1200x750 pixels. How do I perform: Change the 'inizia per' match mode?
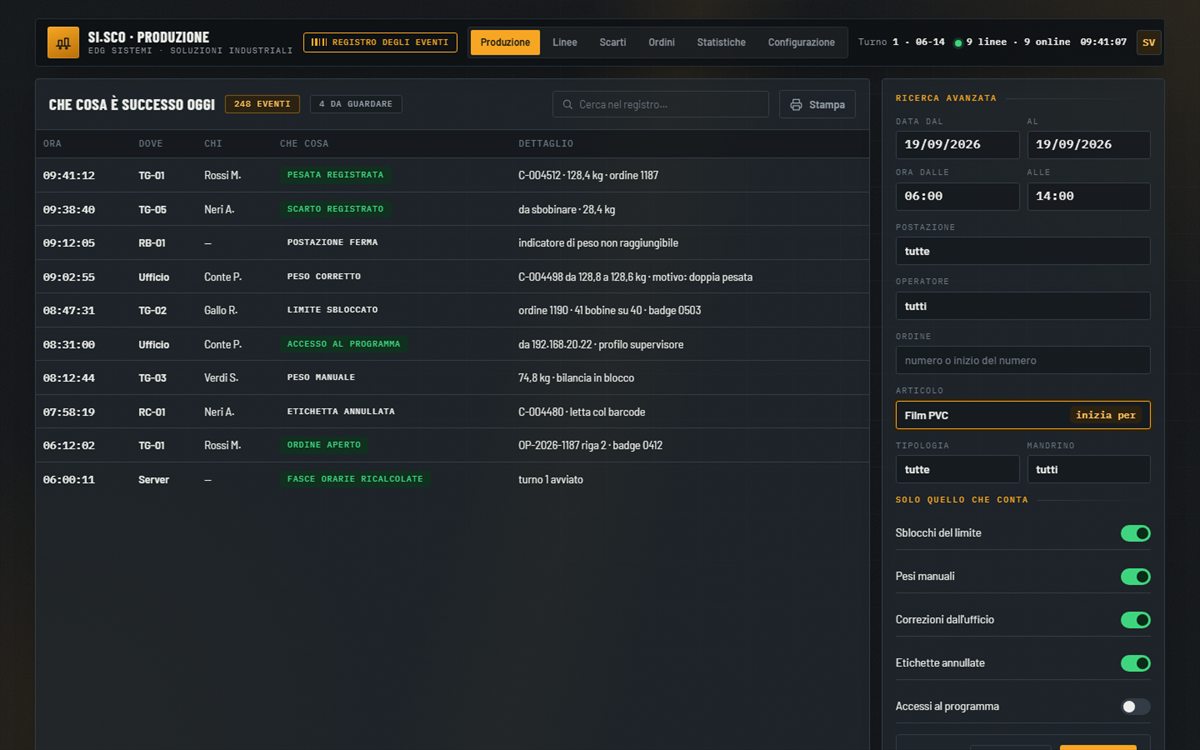coord(1106,415)
